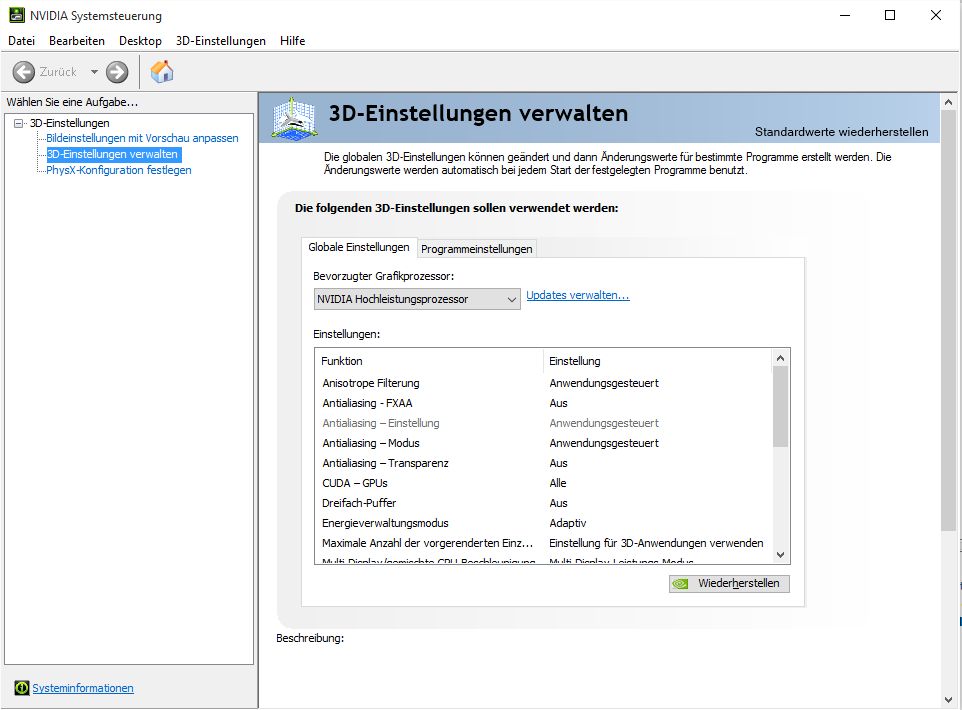Click the Home icon in toolbar
The width and height of the screenshot is (962, 710).
tap(162, 72)
